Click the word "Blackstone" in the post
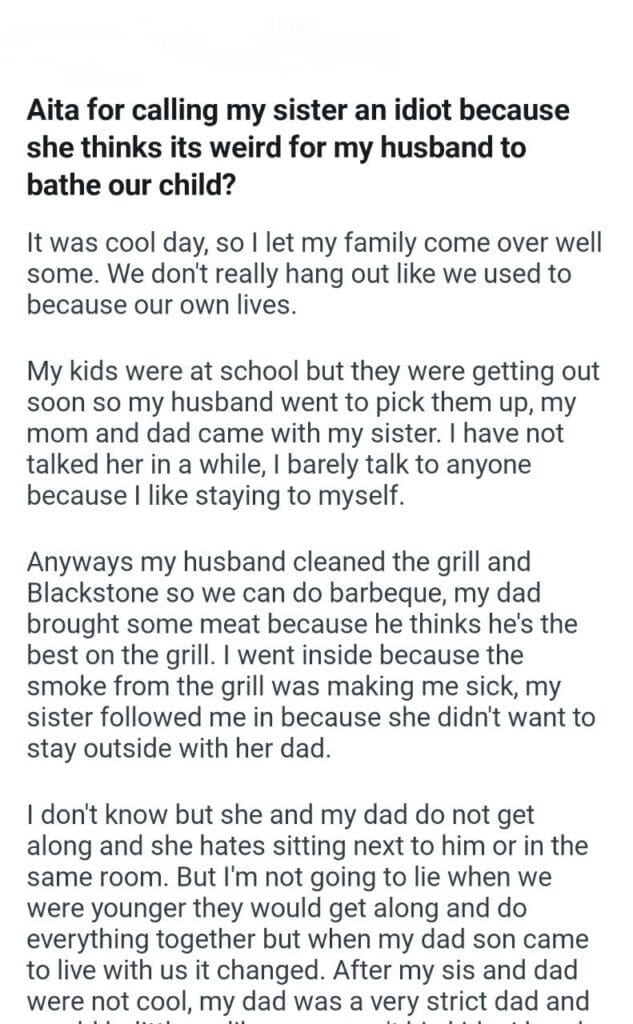 click(x=92, y=594)
